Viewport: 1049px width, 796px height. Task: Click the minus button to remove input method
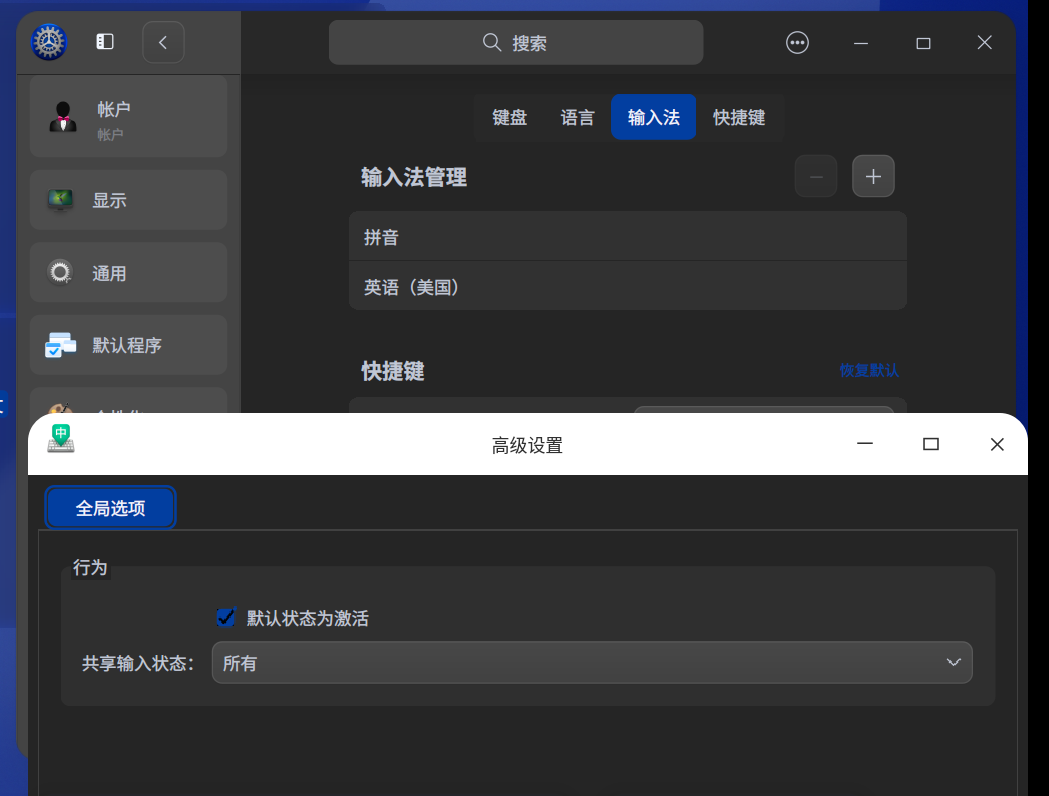tap(816, 176)
